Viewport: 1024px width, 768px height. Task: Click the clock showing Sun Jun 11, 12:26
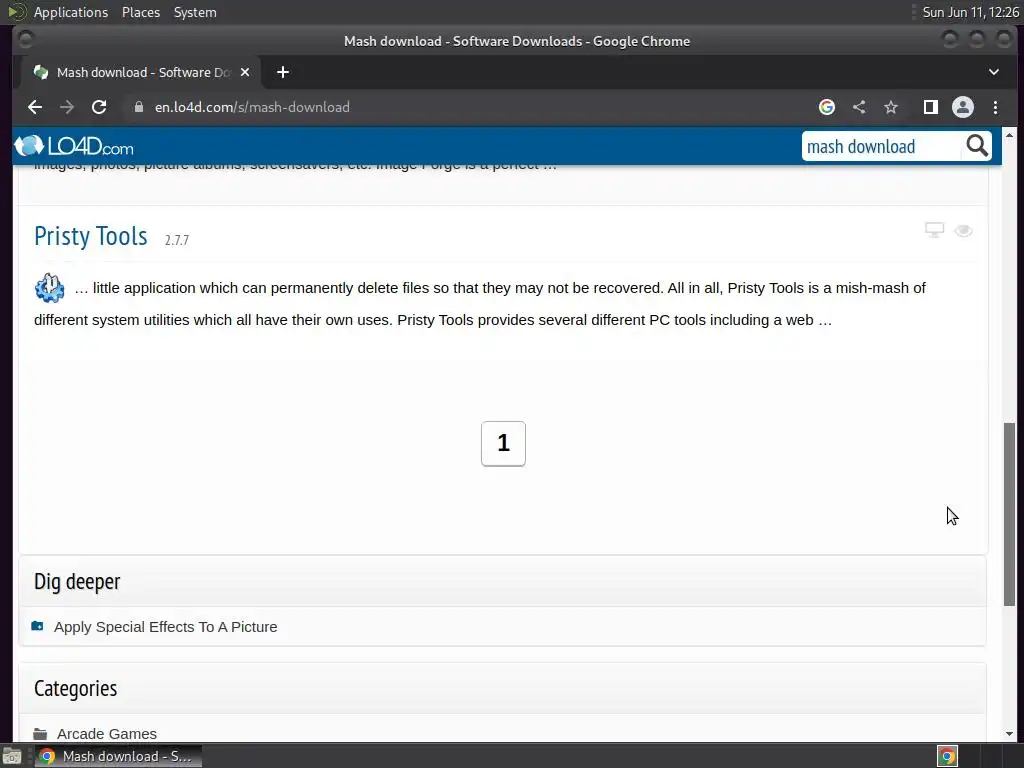click(970, 12)
